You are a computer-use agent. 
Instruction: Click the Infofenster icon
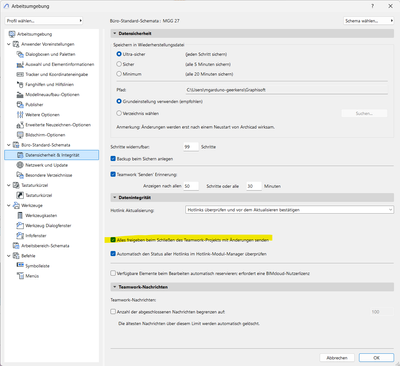[20, 236]
